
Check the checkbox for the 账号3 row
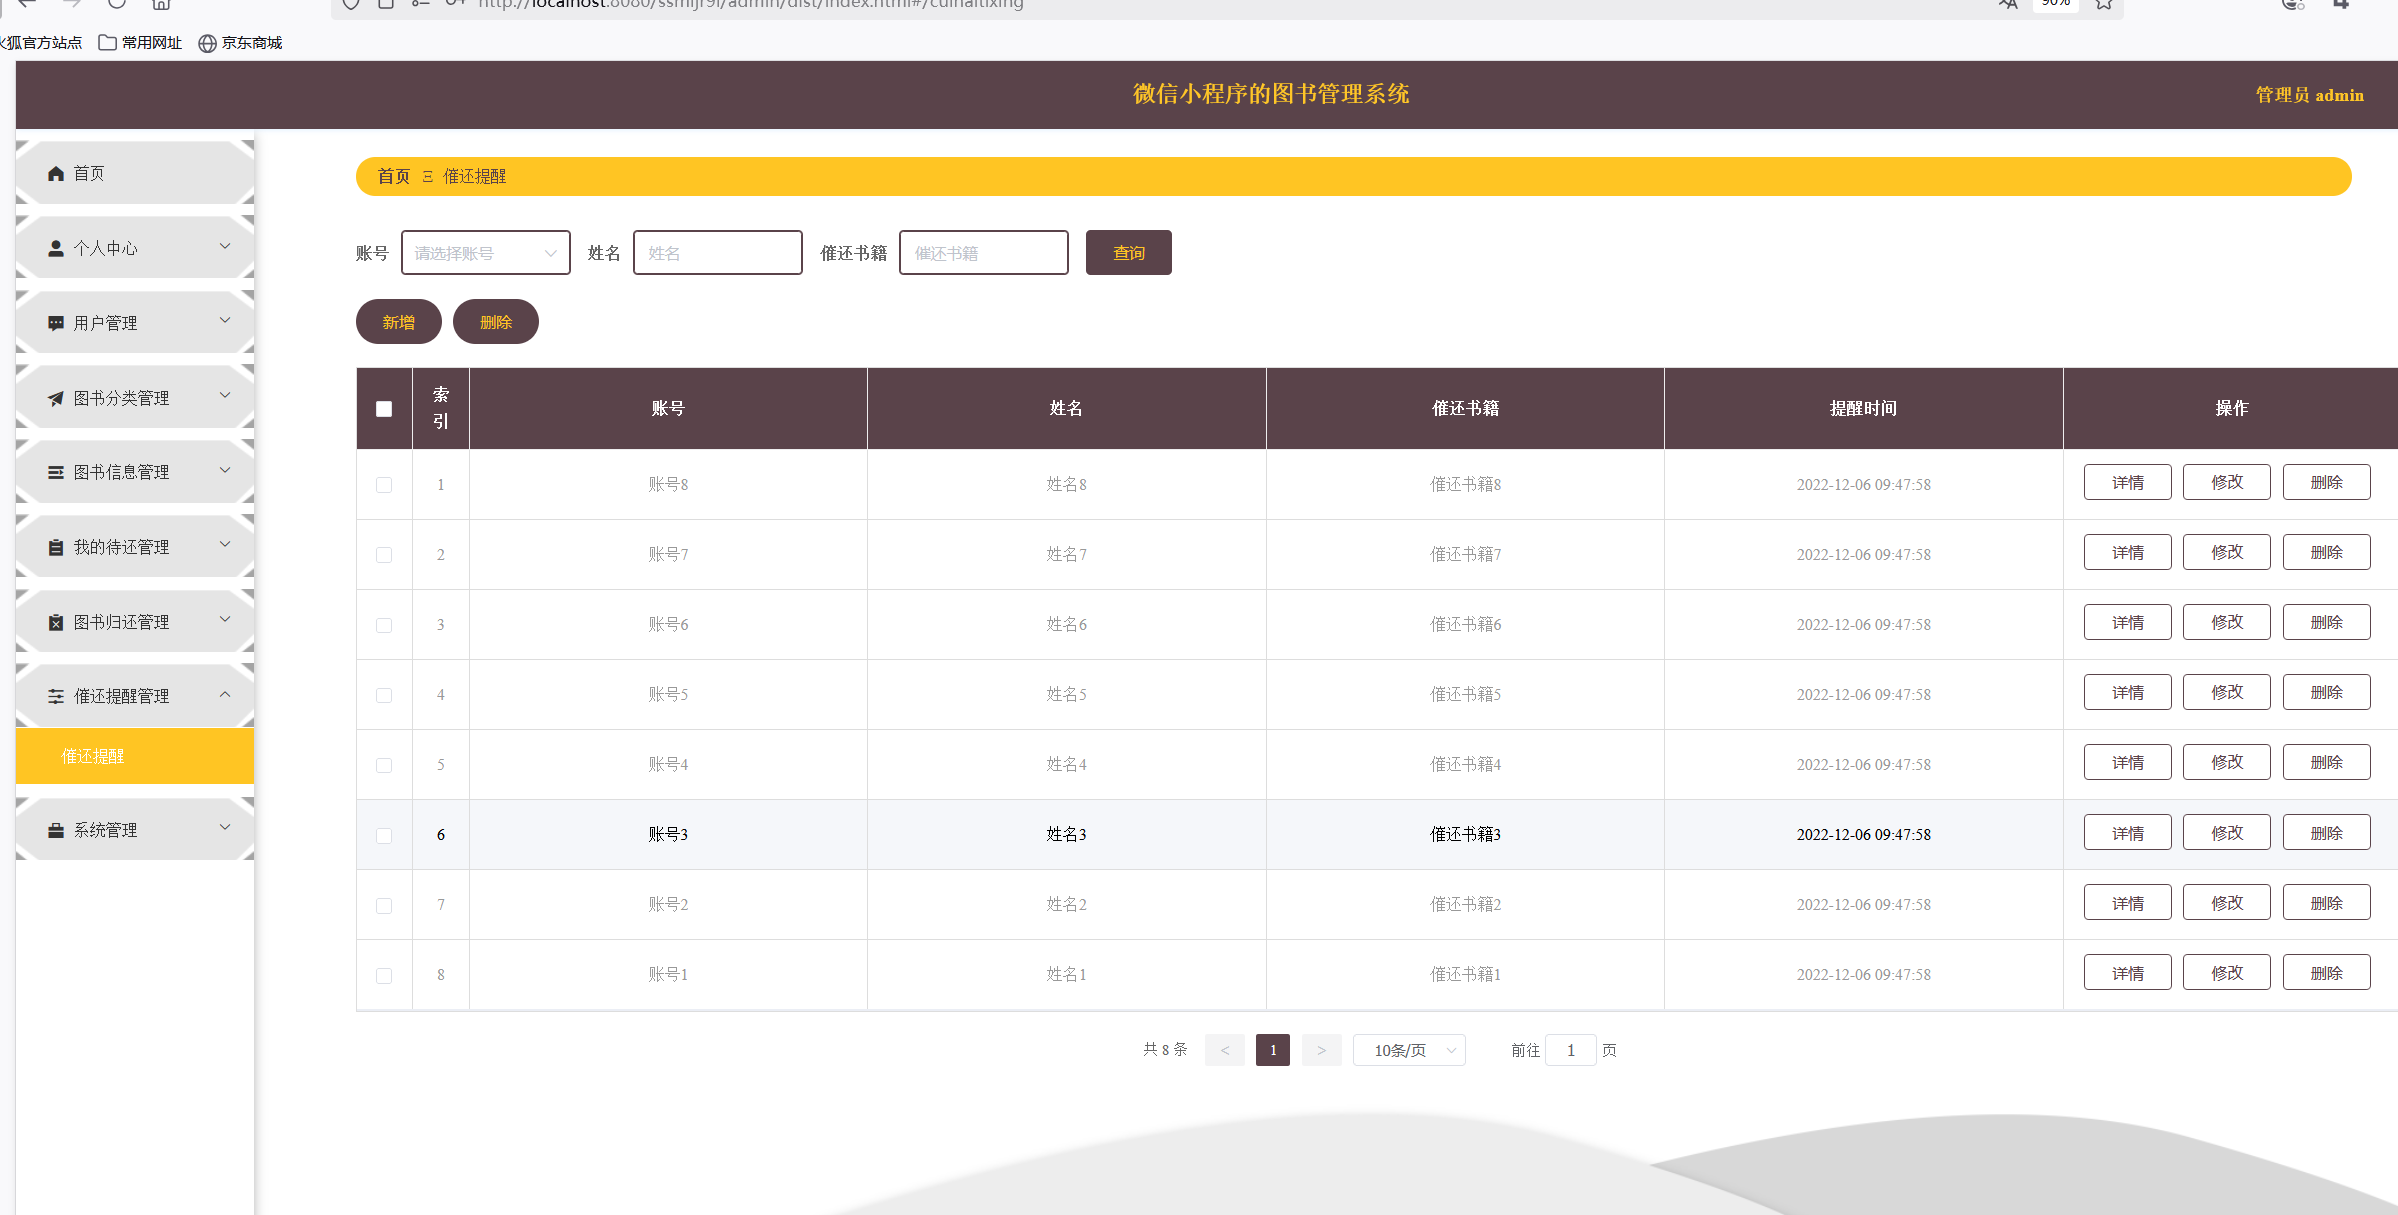(x=384, y=835)
